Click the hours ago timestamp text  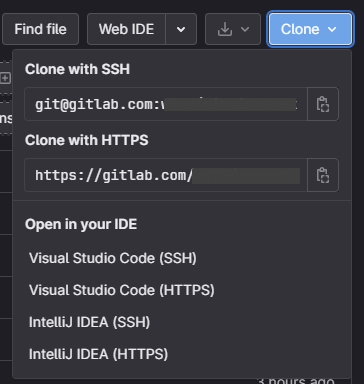296,380
